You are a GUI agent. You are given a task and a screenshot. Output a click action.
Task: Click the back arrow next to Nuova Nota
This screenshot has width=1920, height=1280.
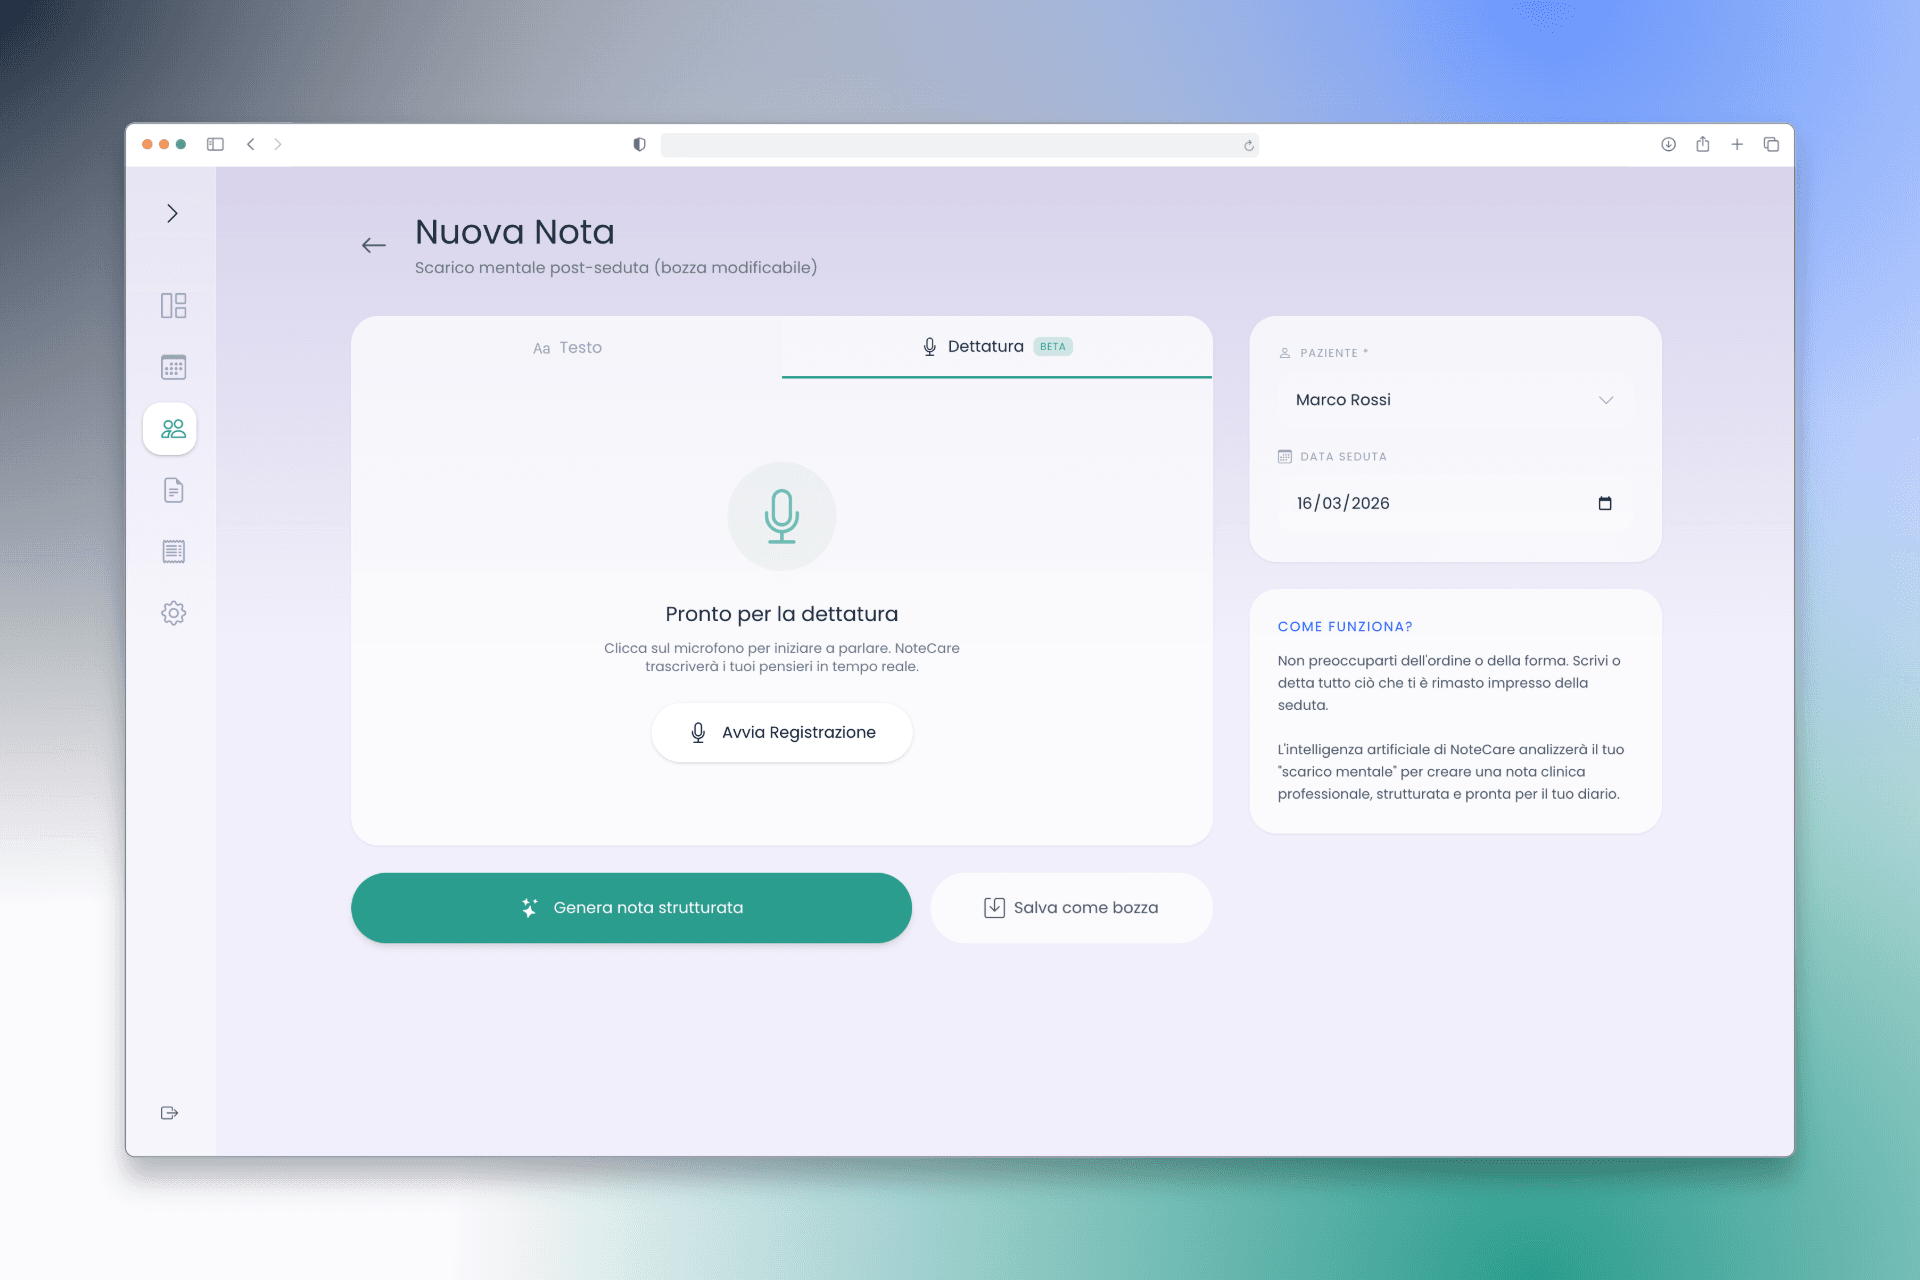(373, 245)
